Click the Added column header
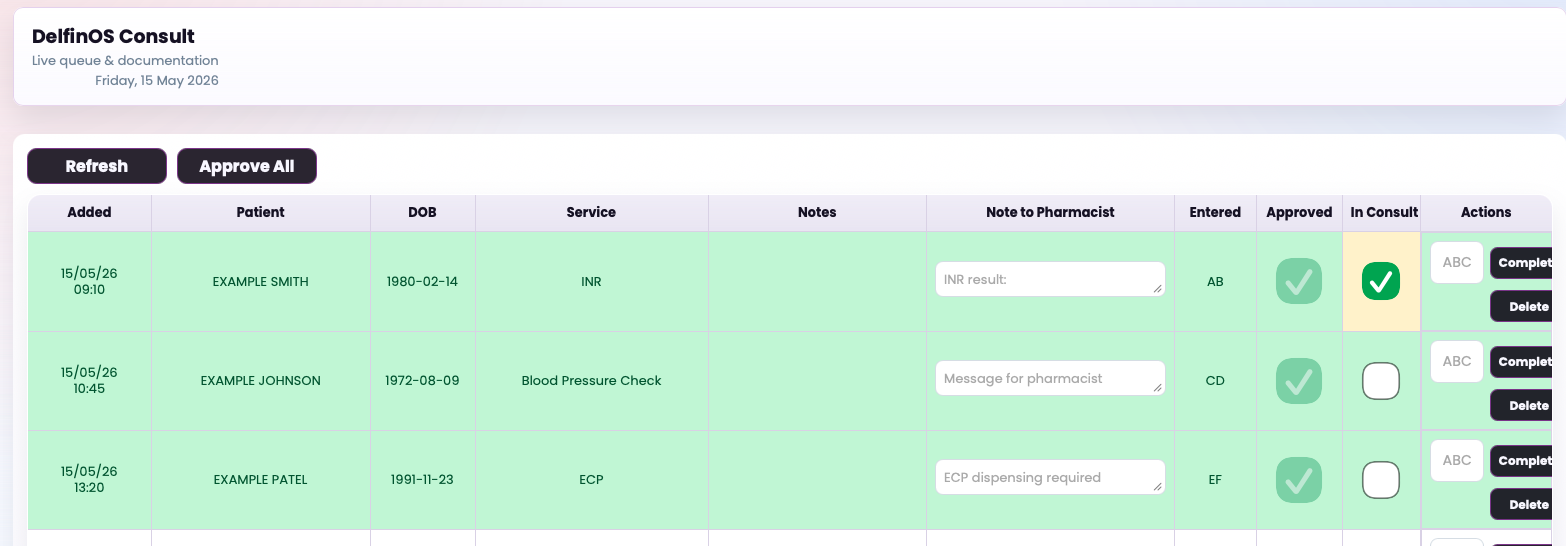This screenshot has height=546, width=1566. click(90, 212)
